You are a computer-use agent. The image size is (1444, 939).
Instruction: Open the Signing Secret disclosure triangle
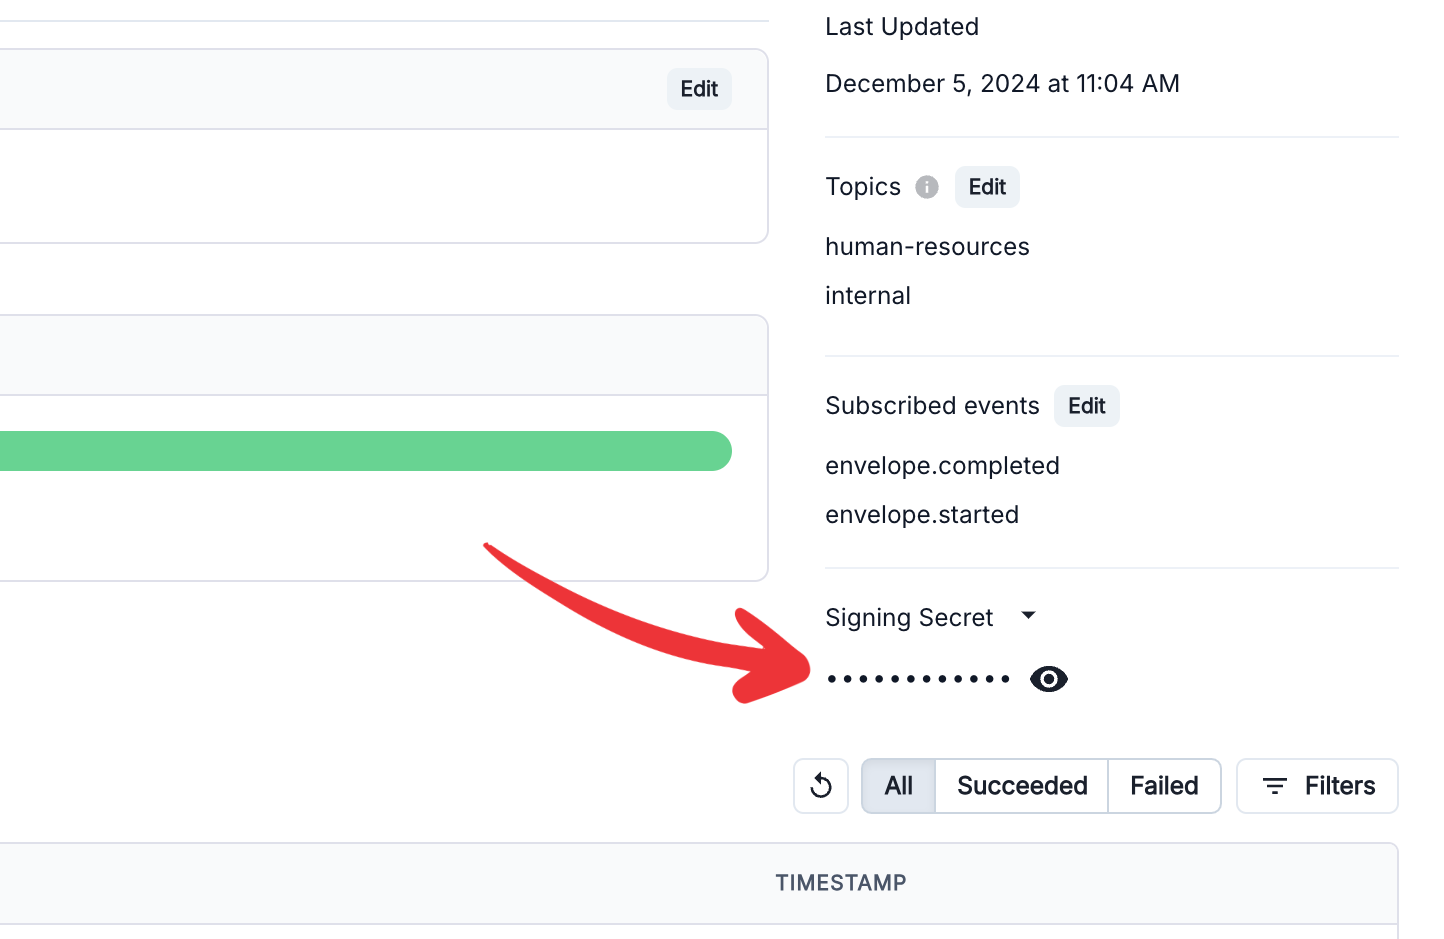click(x=1029, y=616)
